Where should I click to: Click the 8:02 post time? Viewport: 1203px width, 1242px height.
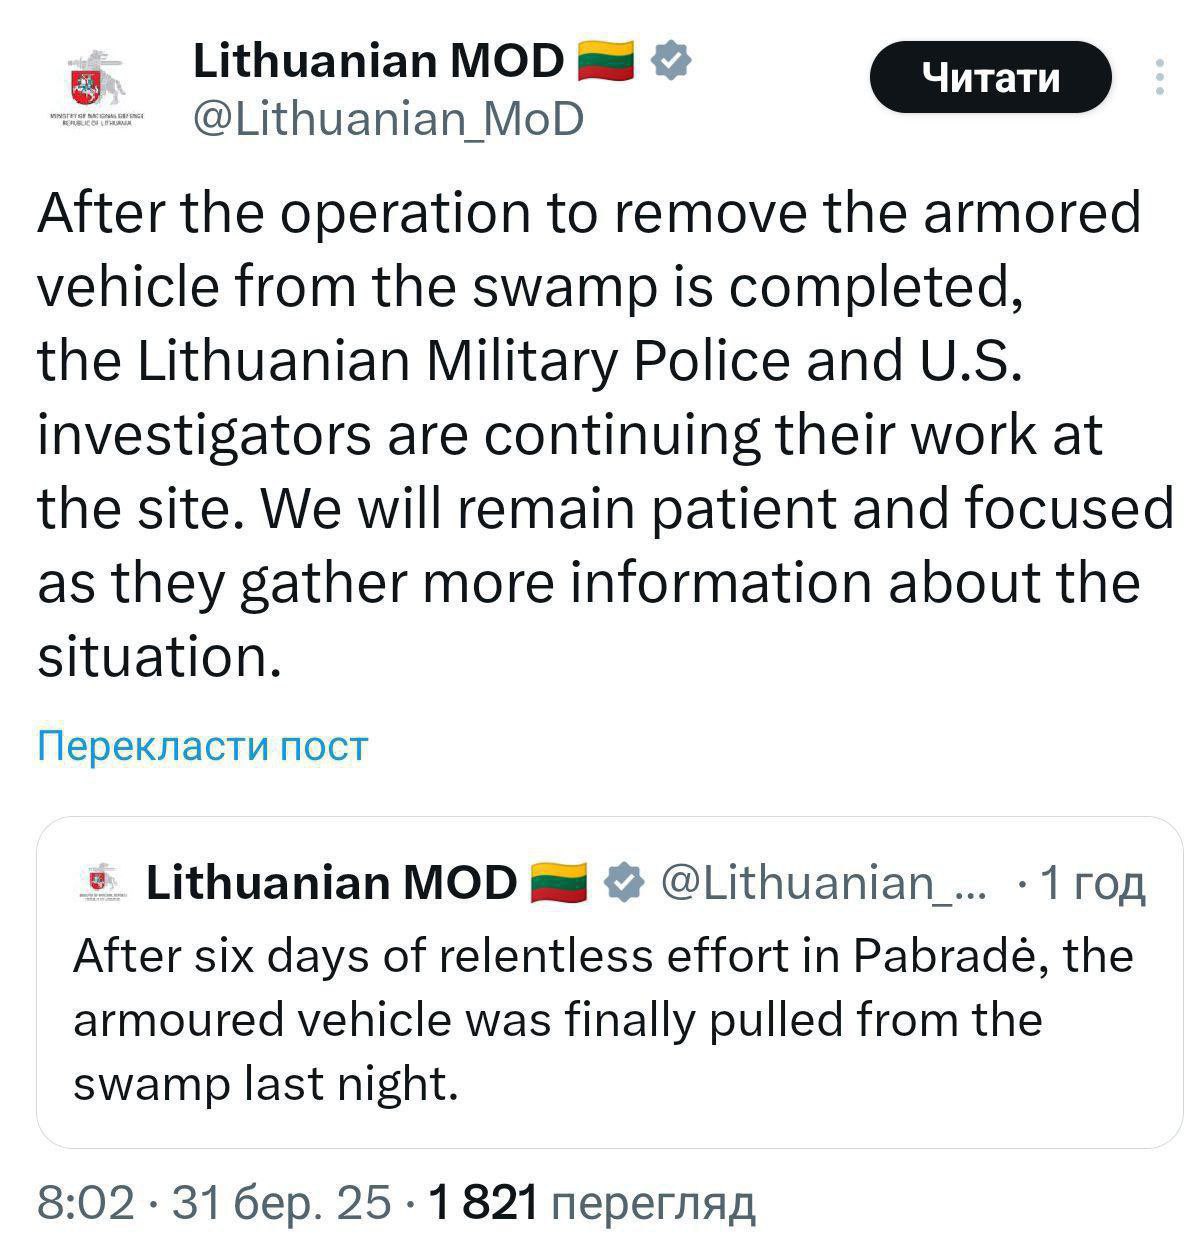coord(86,1203)
